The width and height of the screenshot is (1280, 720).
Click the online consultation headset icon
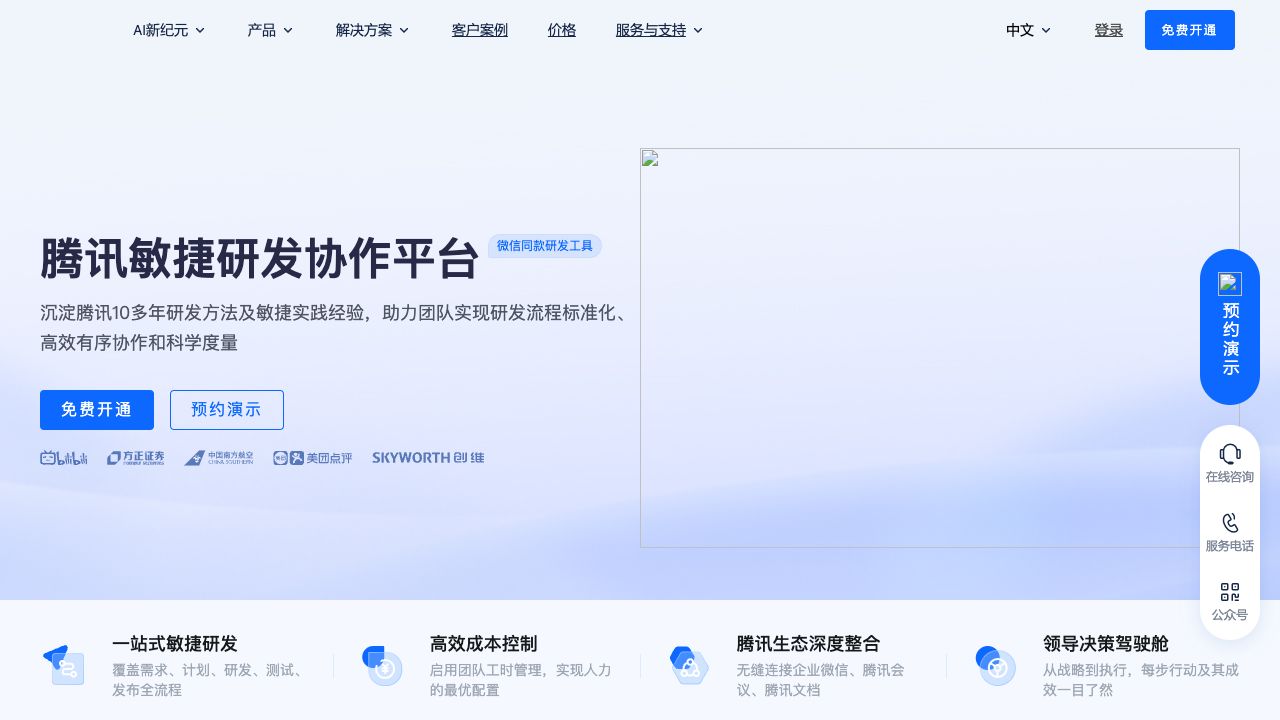[x=1229, y=453]
